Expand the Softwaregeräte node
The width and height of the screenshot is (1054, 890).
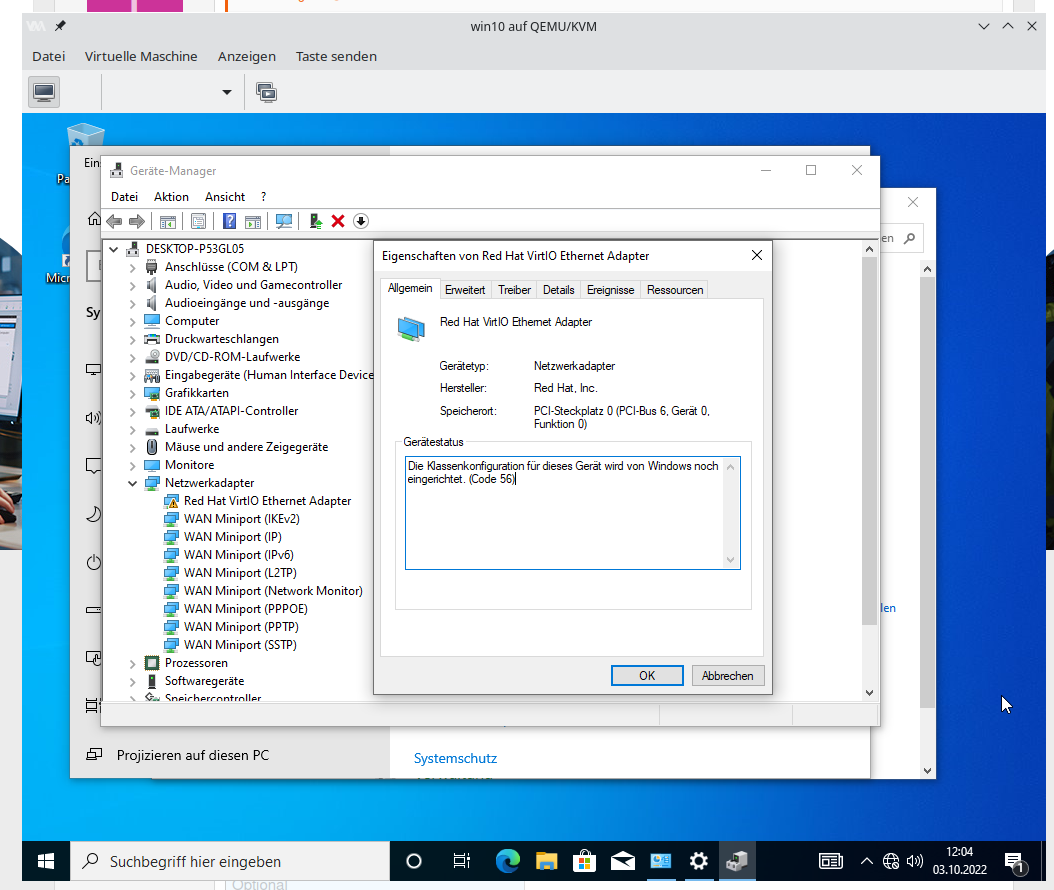click(x=132, y=682)
